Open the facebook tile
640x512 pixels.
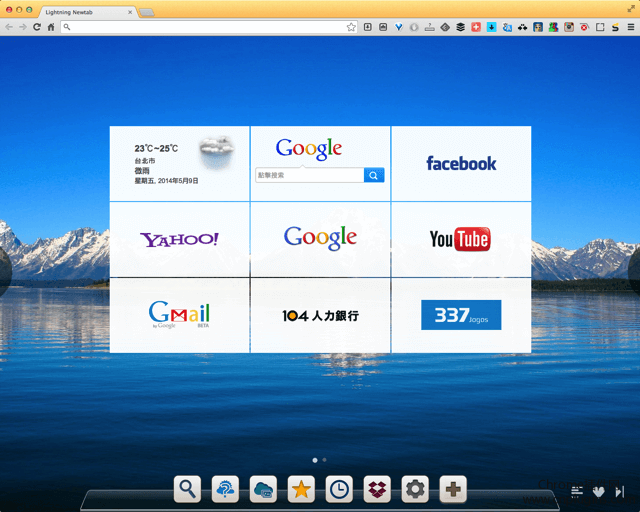tap(461, 164)
